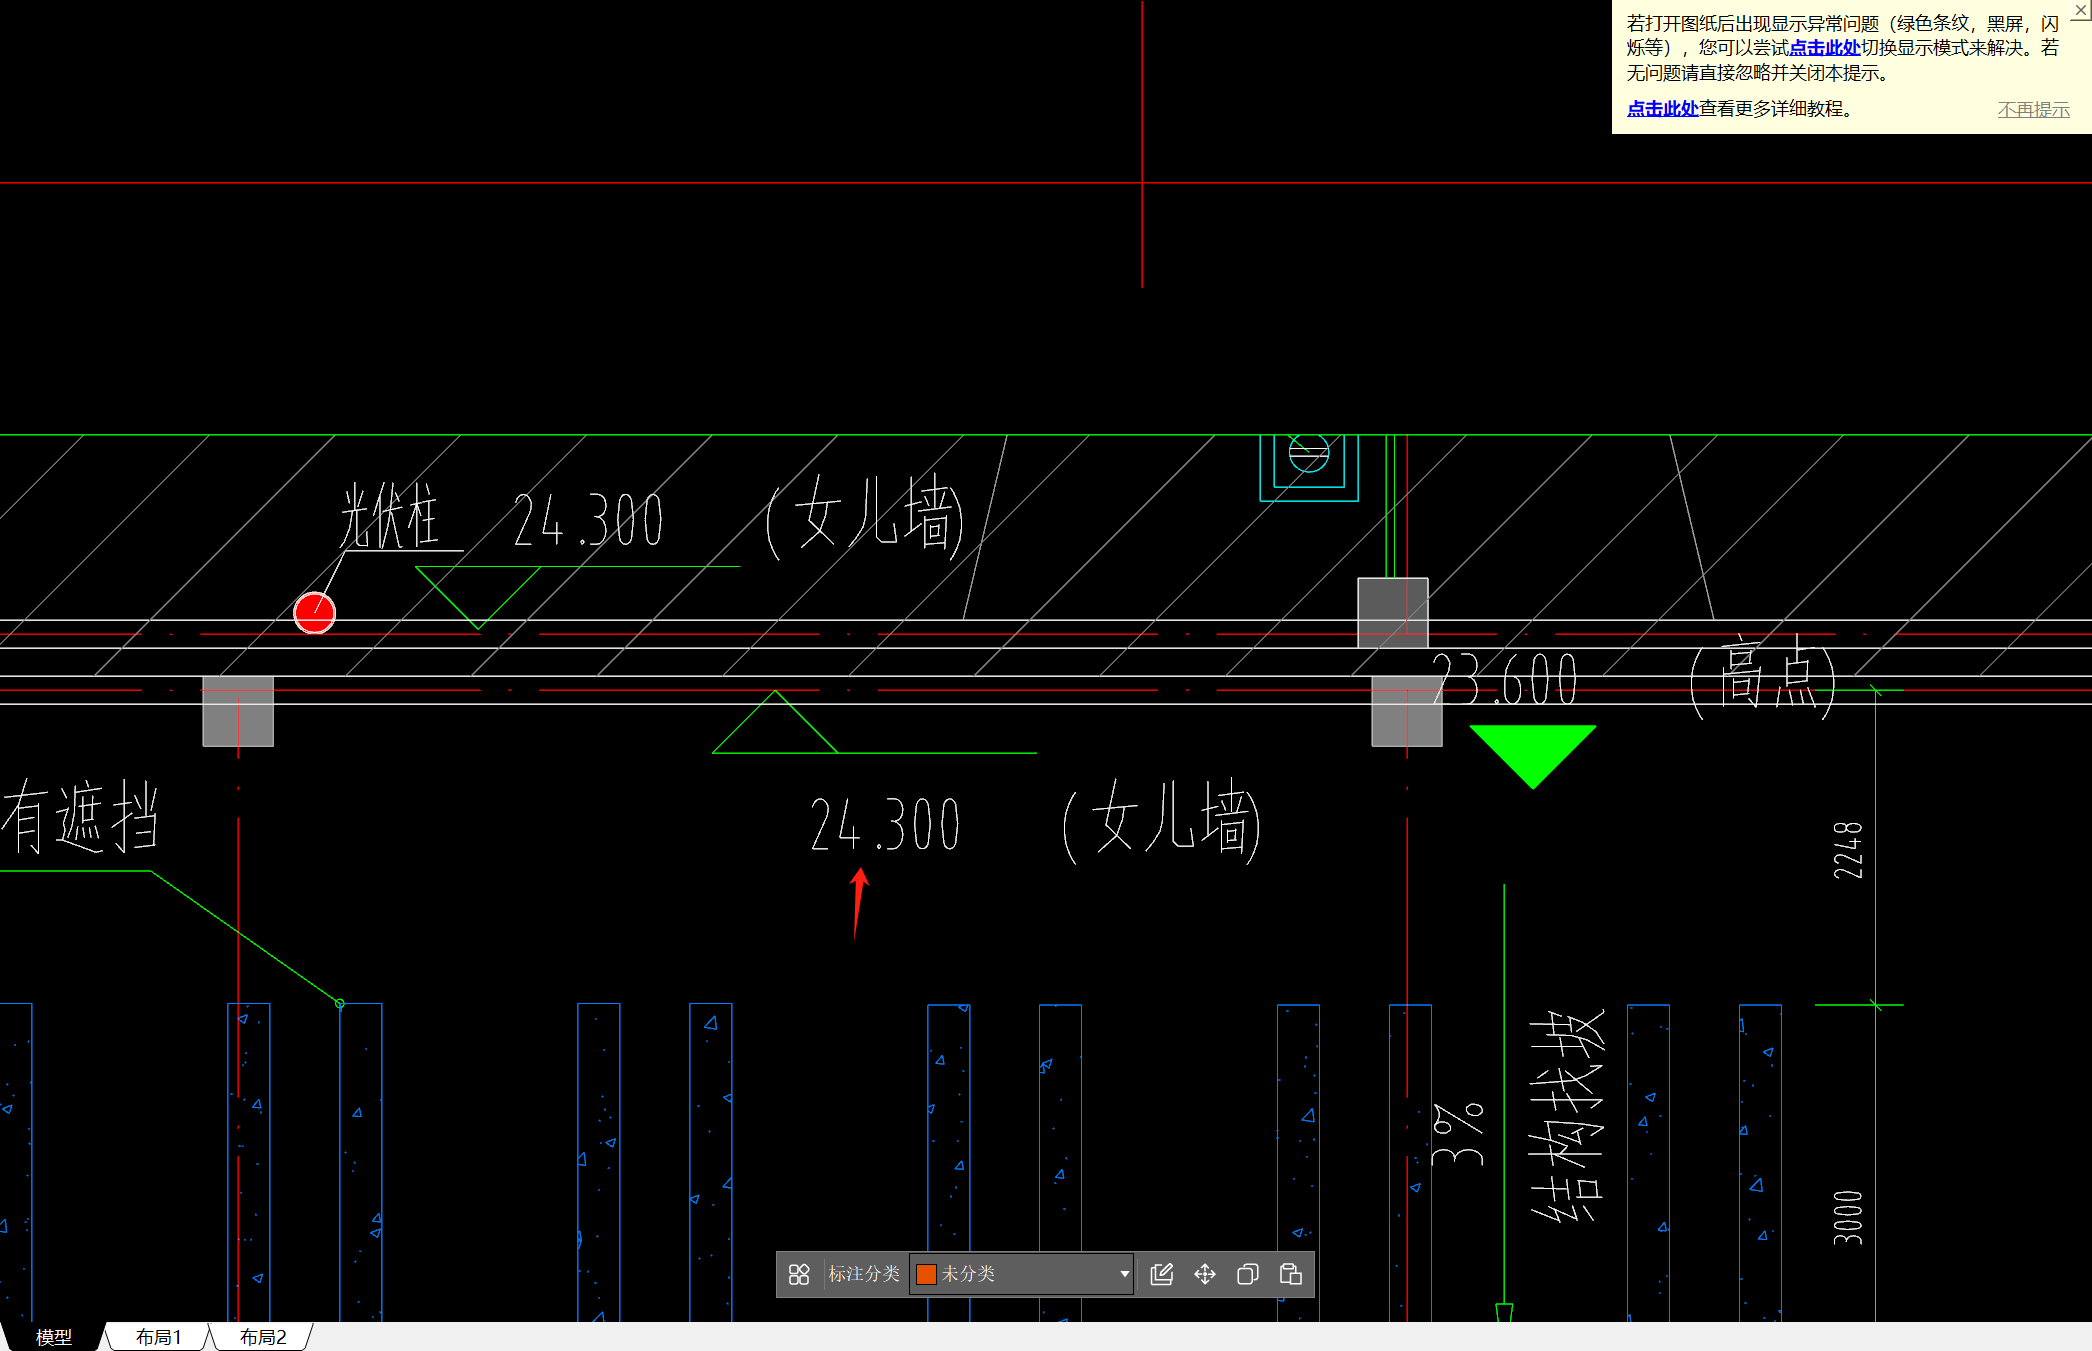Image resolution: width=2092 pixels, height=1351 pixels.
Task: Click the 23.600 elevation text
Action: (1506, 678)
